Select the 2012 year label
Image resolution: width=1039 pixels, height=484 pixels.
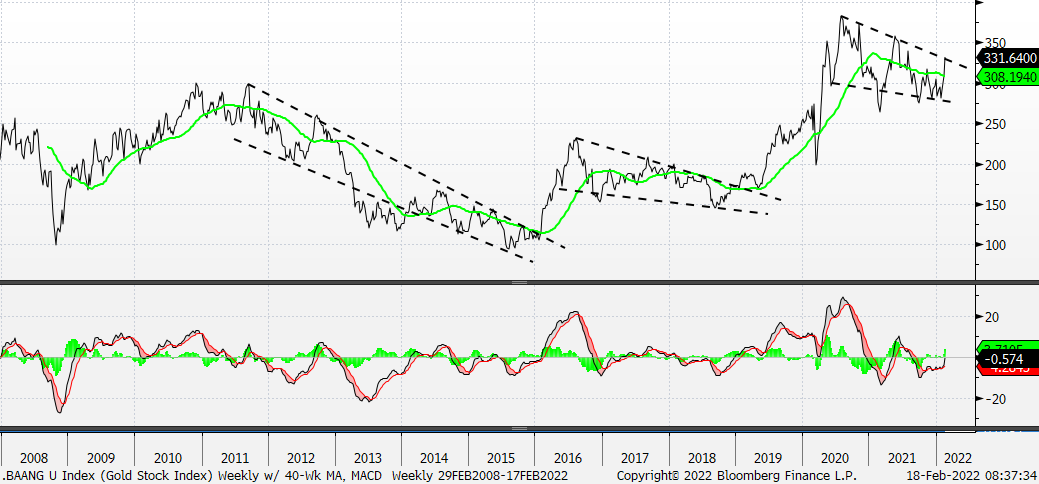(301, 458)
